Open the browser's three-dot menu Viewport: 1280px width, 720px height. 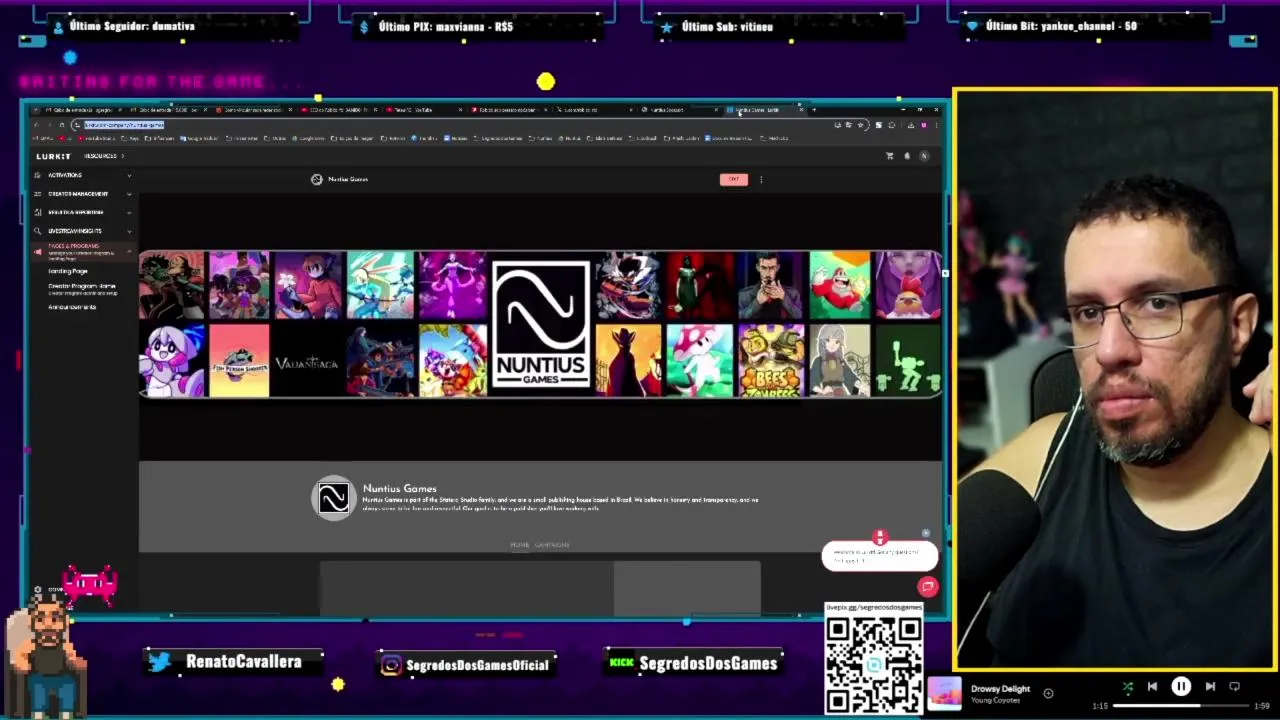pyautogui.click(x=936, y=125)
